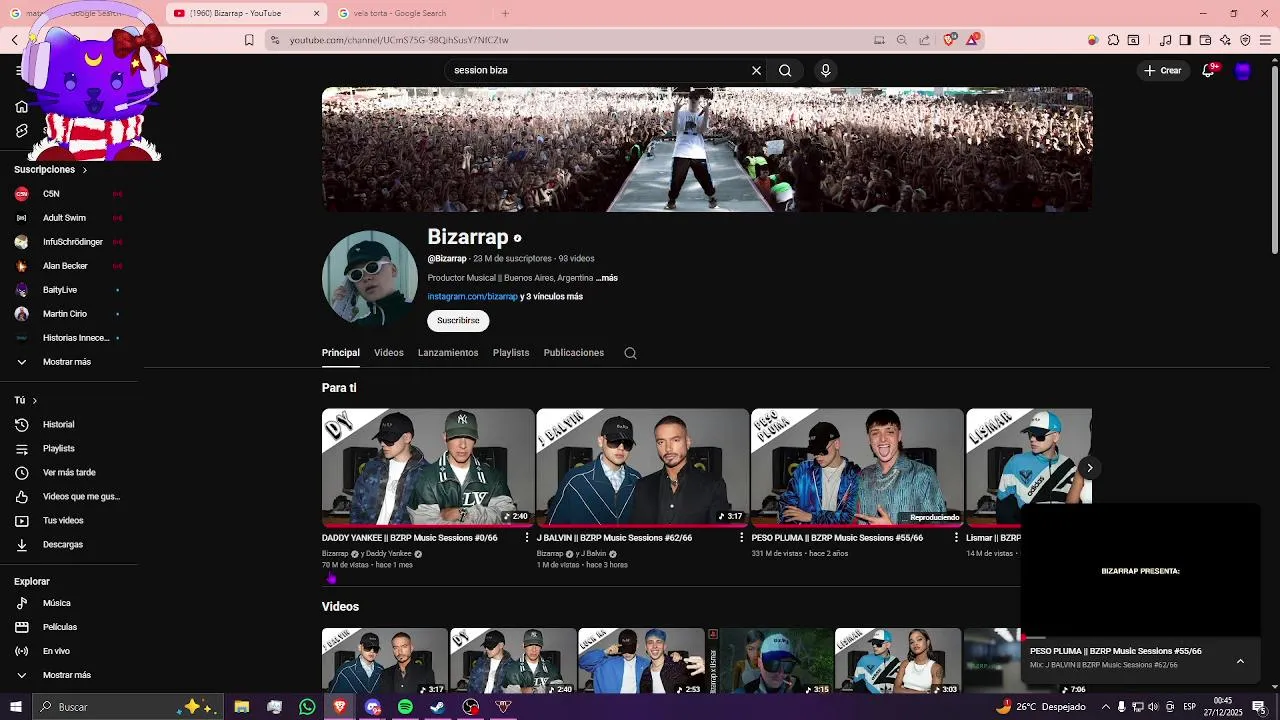
Task: Open the J Balvin Sessions #62/66 thumbnail in Para ti
Action: tap(642, 467)
